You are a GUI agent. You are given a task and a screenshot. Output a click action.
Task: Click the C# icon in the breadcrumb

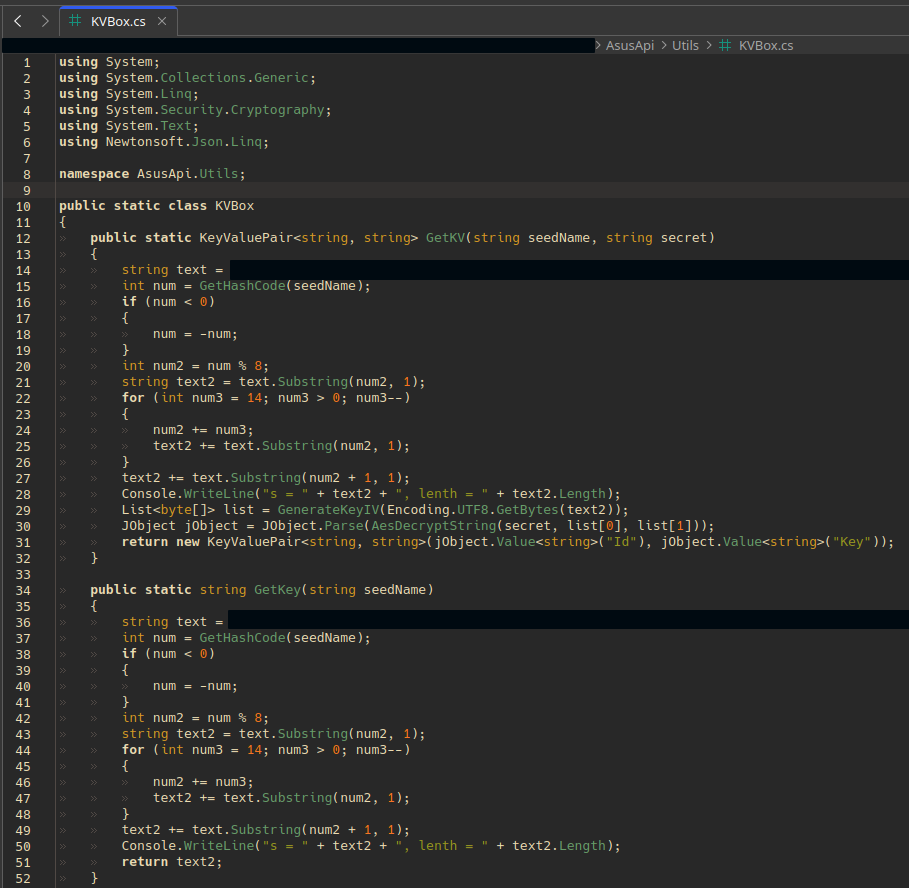pos(725,45)
